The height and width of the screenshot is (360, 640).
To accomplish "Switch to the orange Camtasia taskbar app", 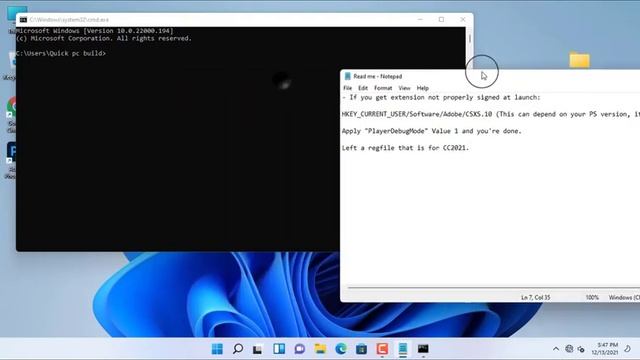I will [x=382, y=349].
